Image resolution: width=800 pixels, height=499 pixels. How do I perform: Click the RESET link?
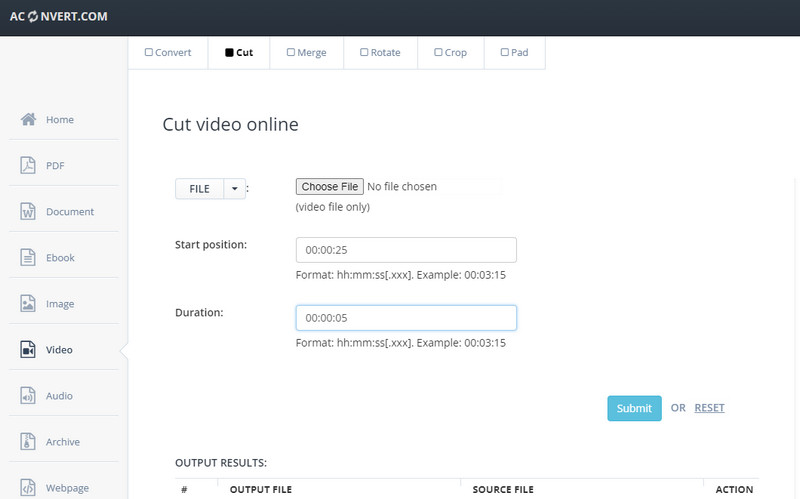(709, 408)
